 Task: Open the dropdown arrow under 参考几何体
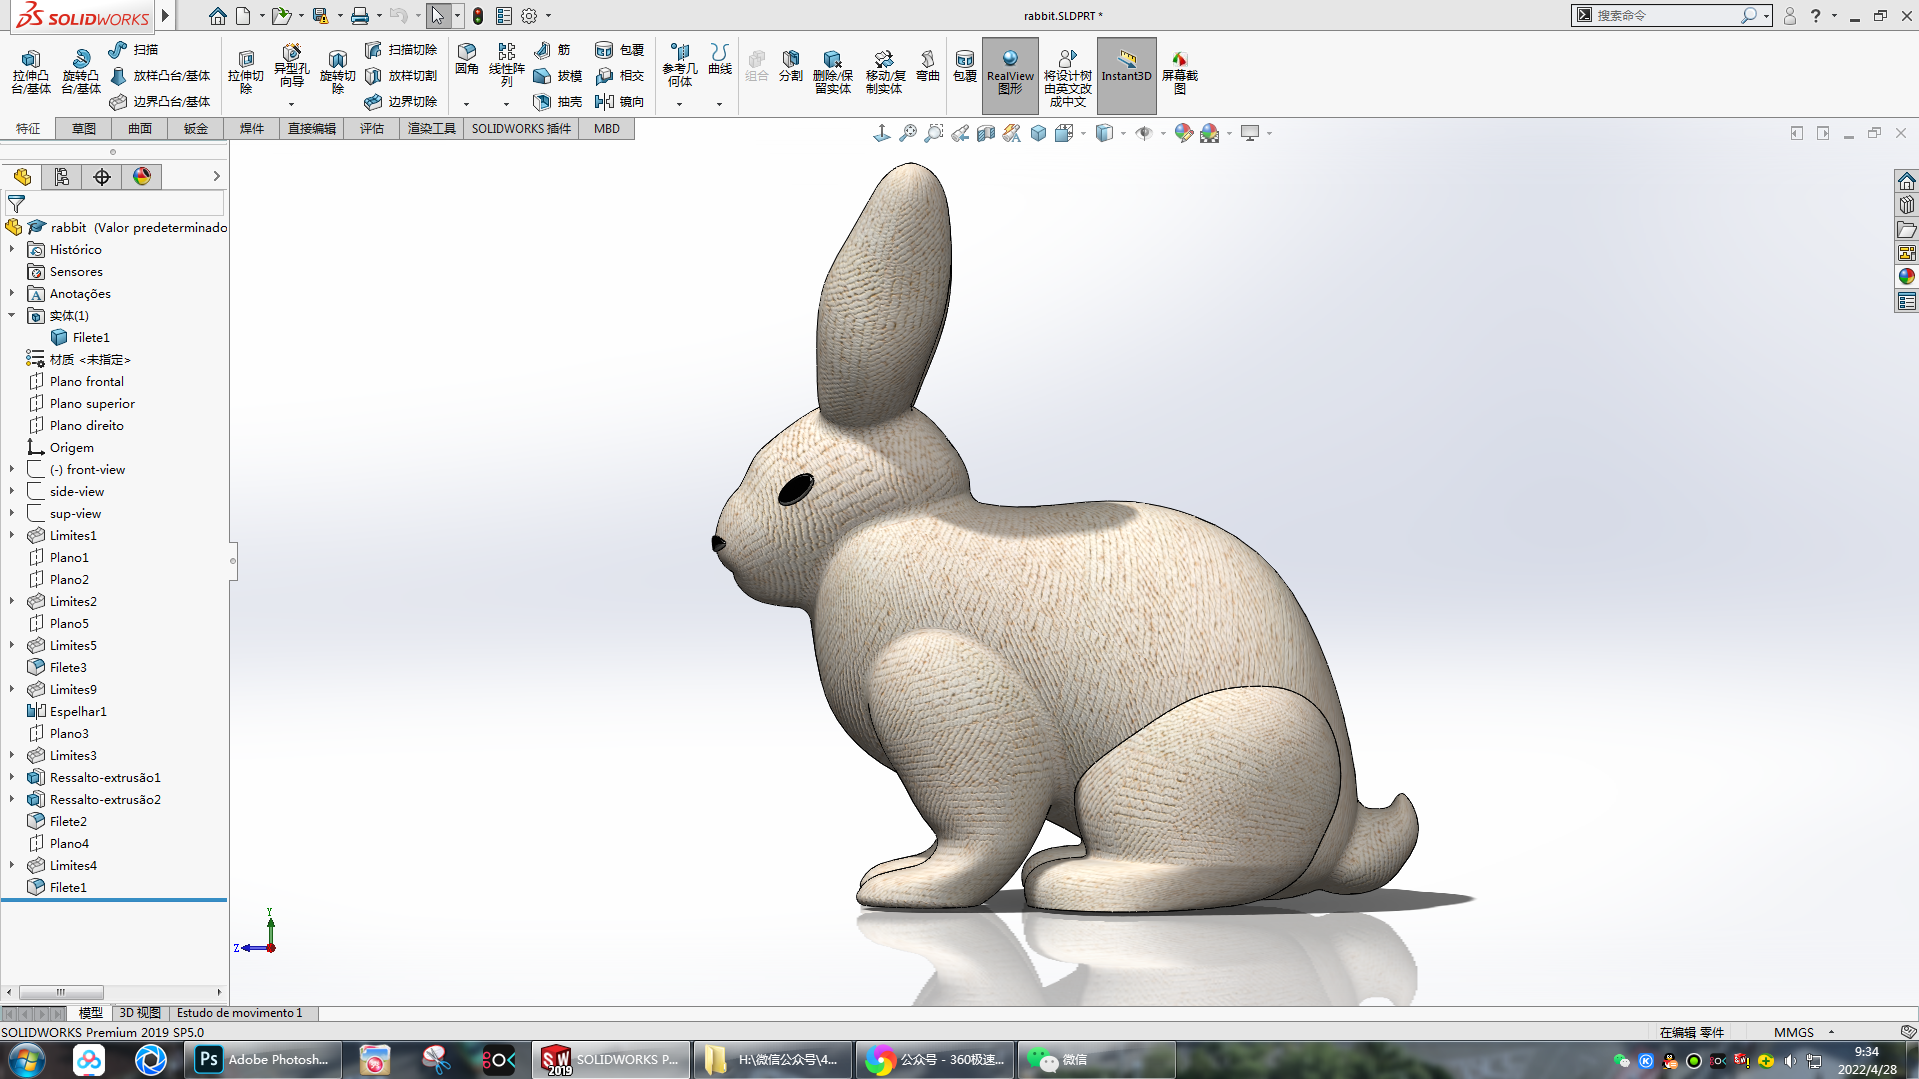(x=679, y=104)
